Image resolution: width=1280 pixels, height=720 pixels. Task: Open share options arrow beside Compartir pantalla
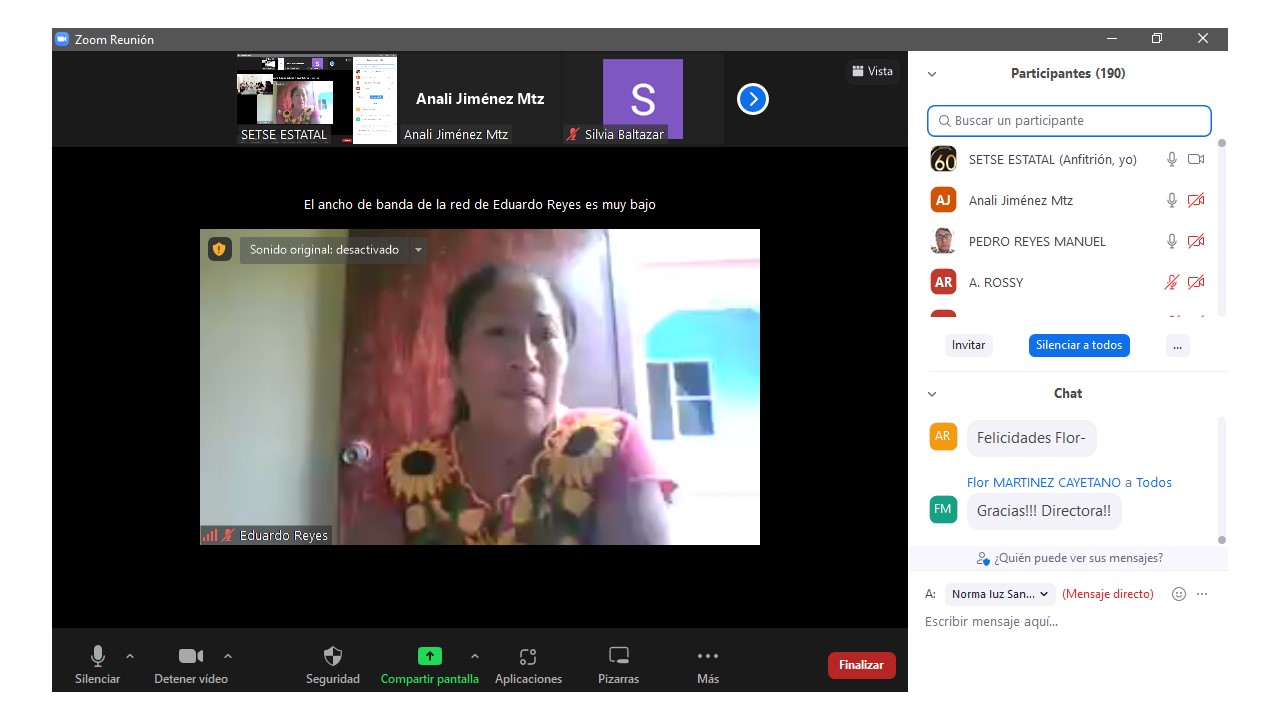coord(475,656)
